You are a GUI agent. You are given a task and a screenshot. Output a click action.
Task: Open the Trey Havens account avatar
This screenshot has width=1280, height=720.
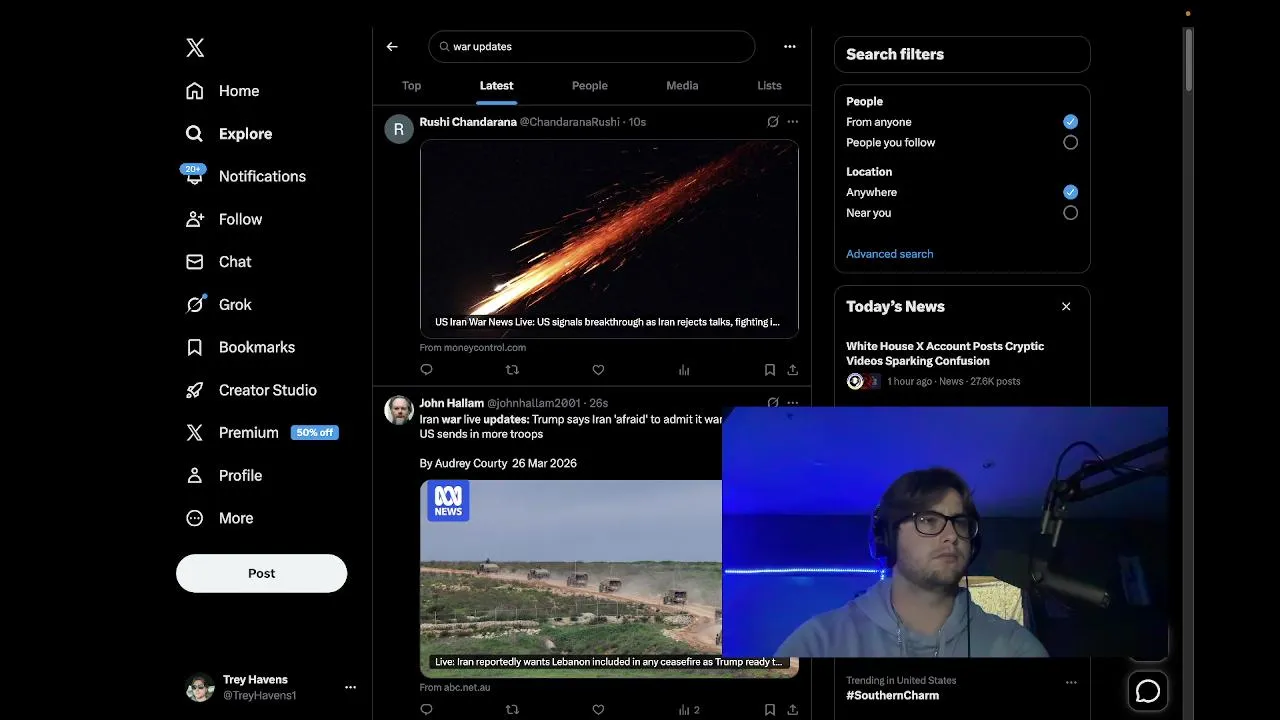point(200,688)
